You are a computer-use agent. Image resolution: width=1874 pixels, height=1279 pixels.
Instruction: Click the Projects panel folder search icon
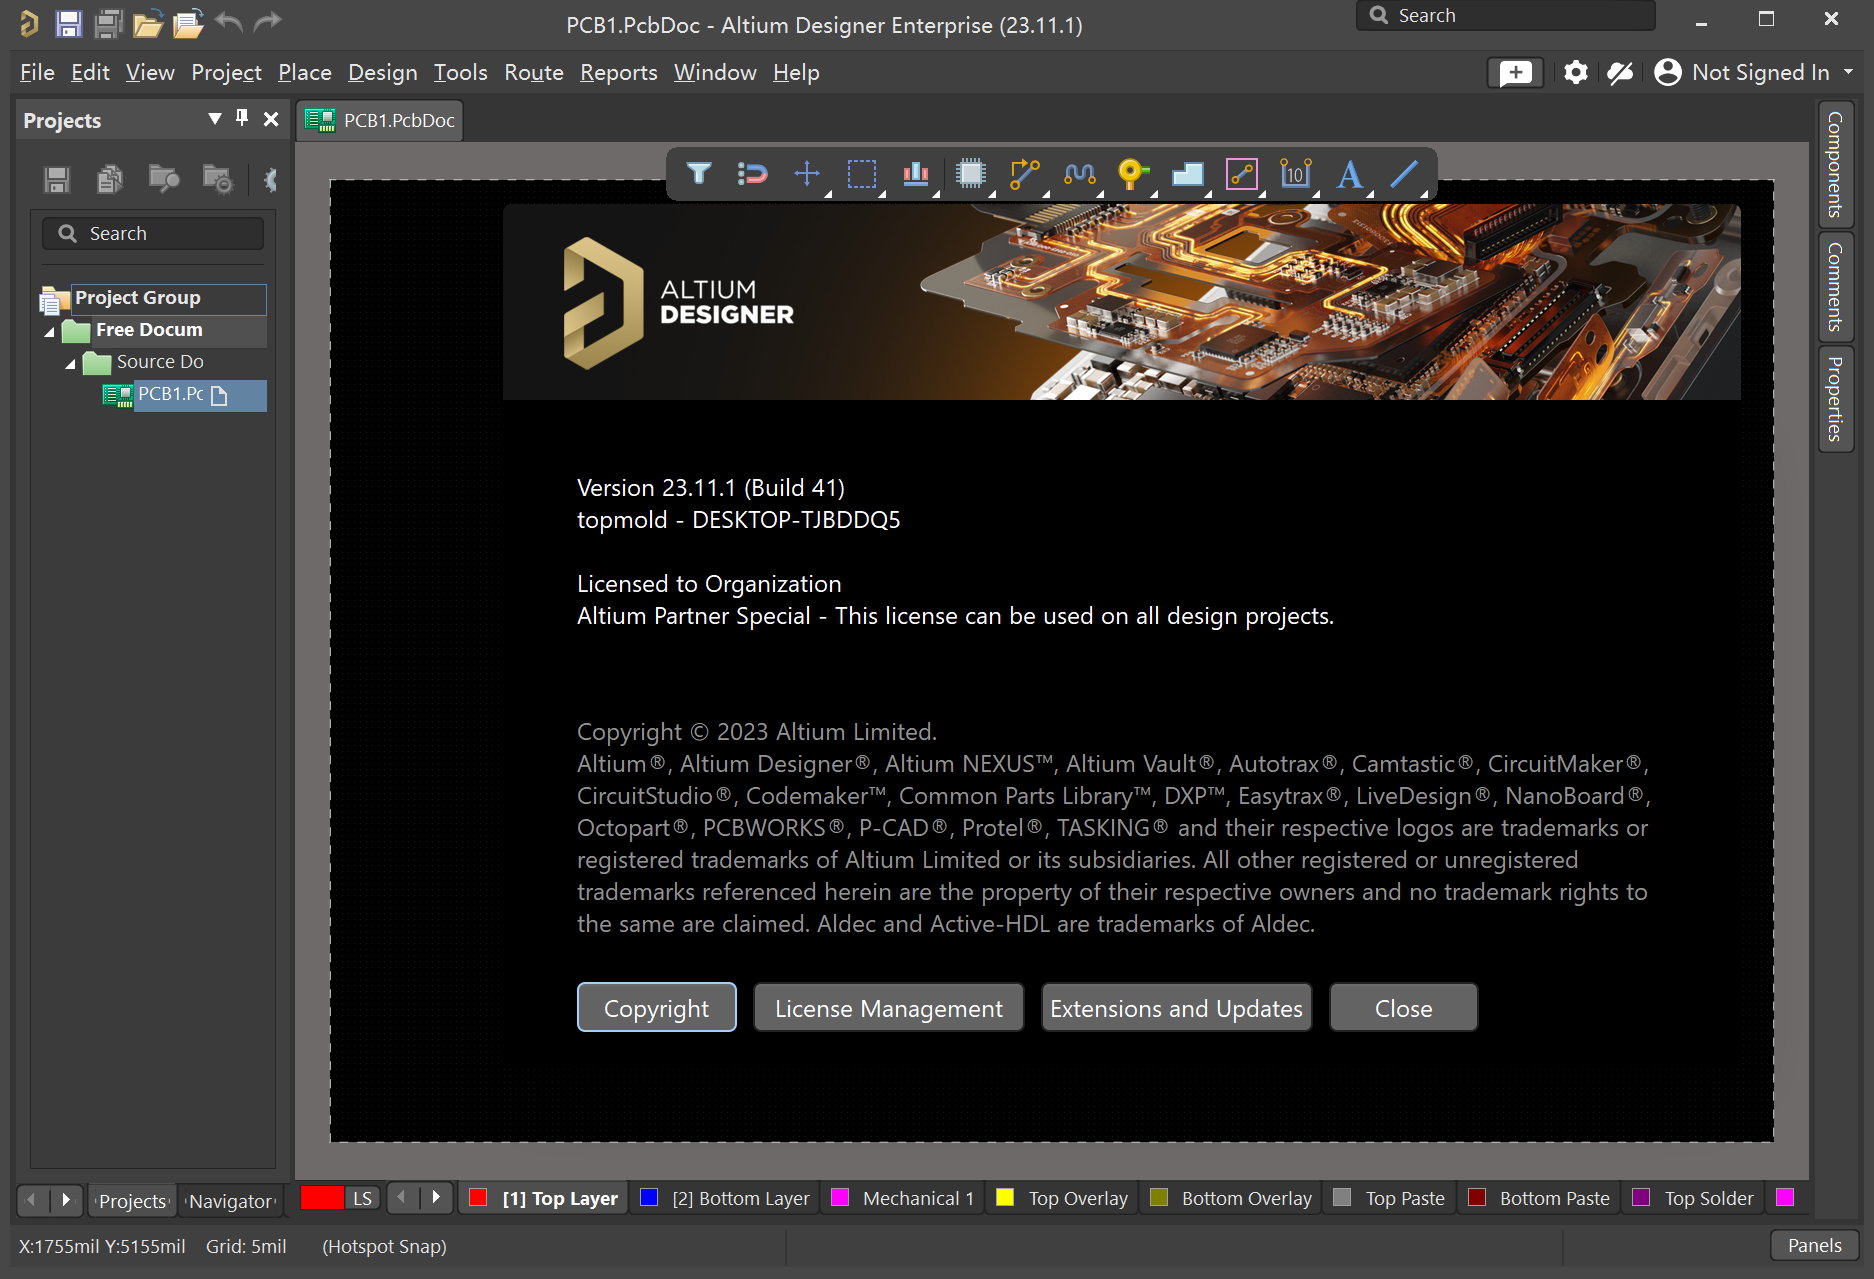point(164,179)
